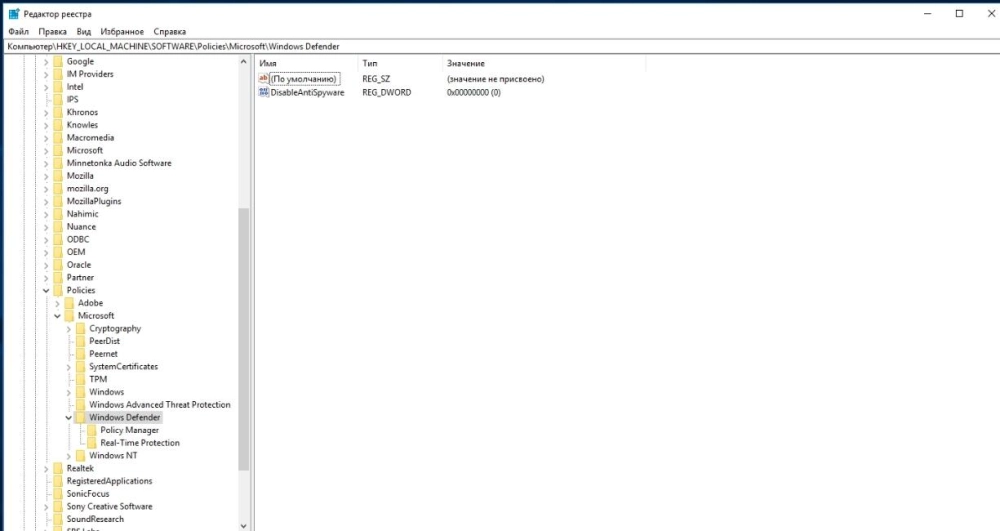Viewport: 1000px width, 531px height.
Task: Collapse the Windows Defender key
Action: [68, 418]
